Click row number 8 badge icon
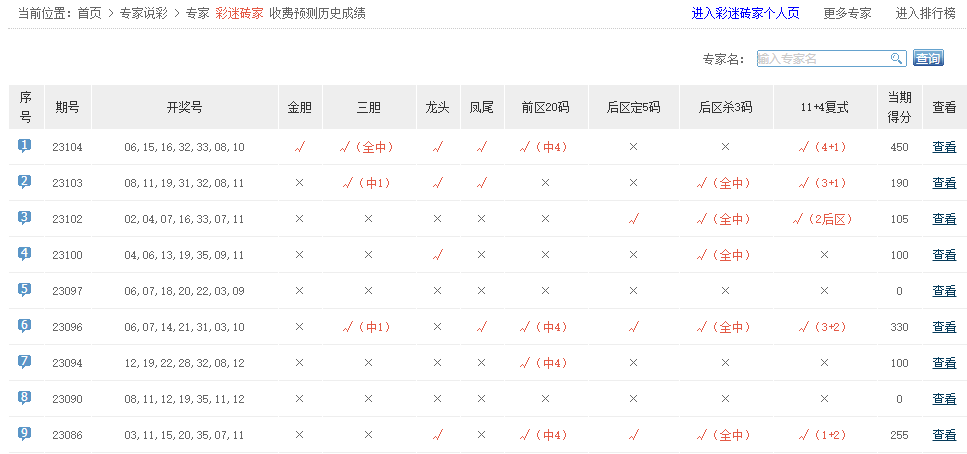Viewport: 967px width, 454px height. (25, 398)
